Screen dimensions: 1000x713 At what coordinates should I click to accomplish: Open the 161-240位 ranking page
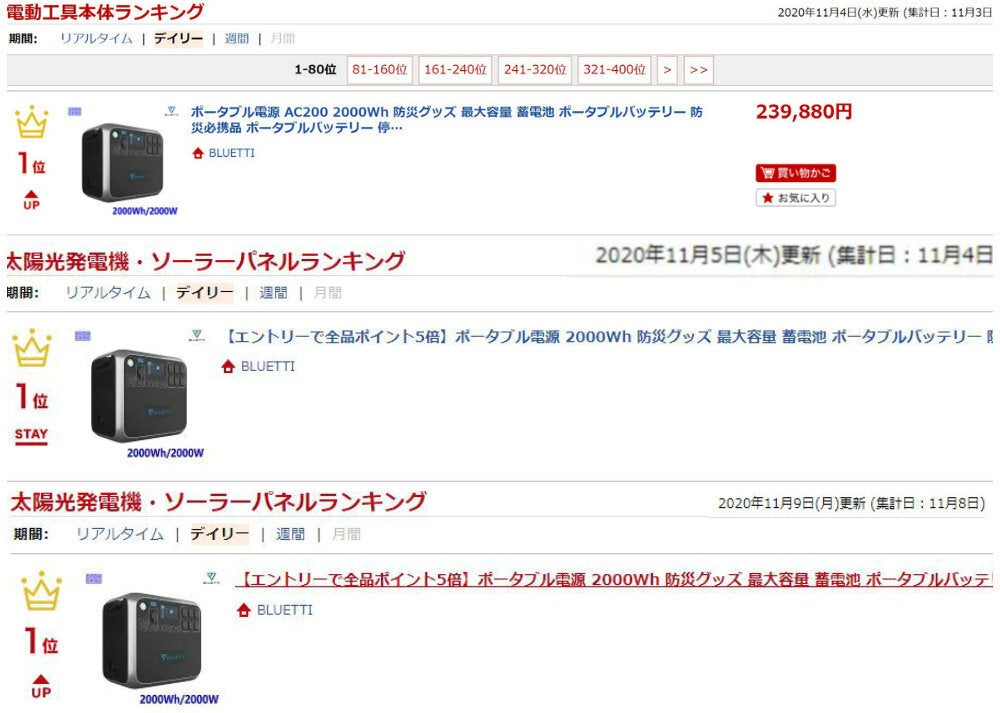pos(455,70)
